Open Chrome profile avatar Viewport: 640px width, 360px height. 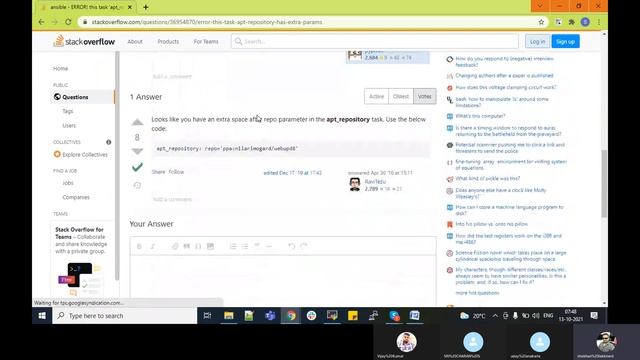585,22
